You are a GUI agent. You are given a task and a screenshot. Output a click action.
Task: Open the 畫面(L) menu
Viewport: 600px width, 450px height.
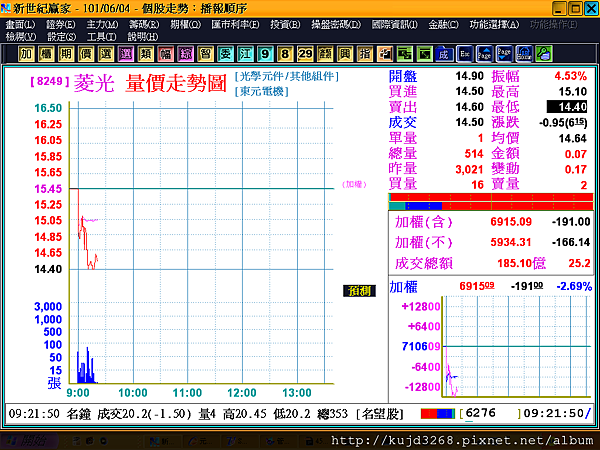pyautogui.click(x=20, y=25)
